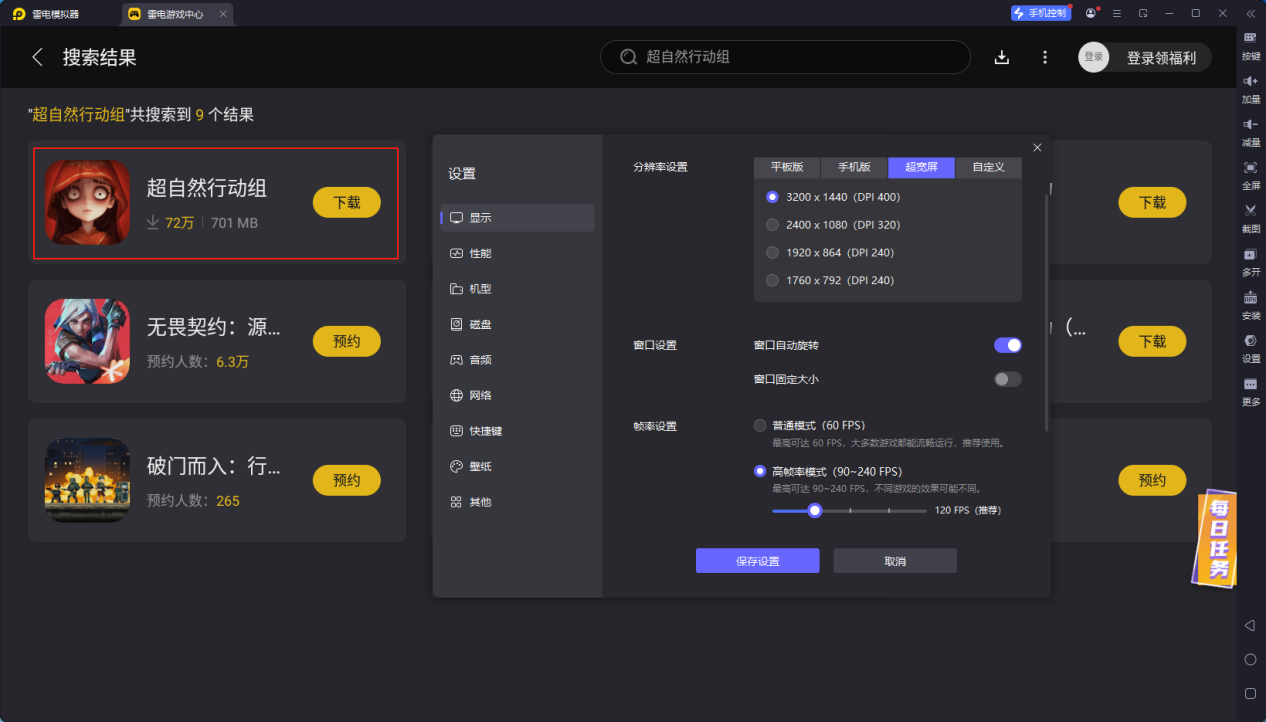1266x722 pixels.
Task: Click 预约 for 无畏契约
Action: [347, 341]
